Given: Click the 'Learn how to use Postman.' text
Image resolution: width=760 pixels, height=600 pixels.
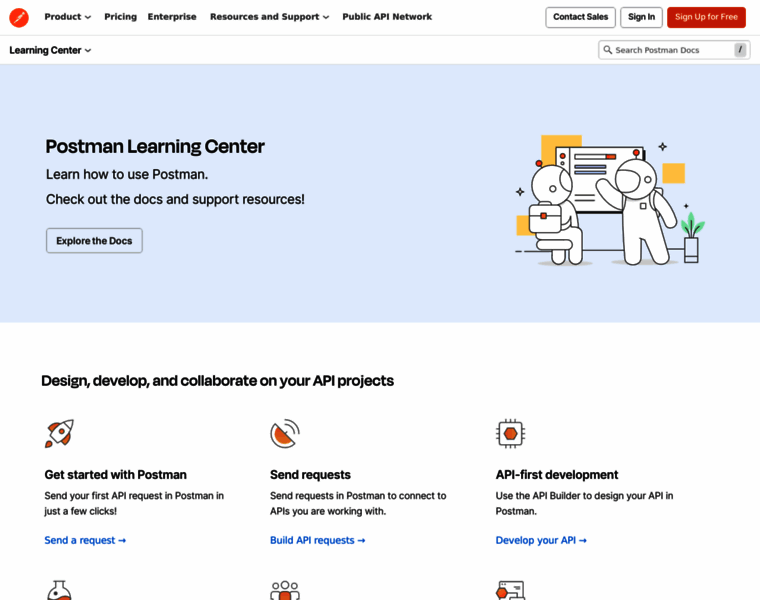Looking at the screenshot, I should pyautogui.click(x=127, y=174).
